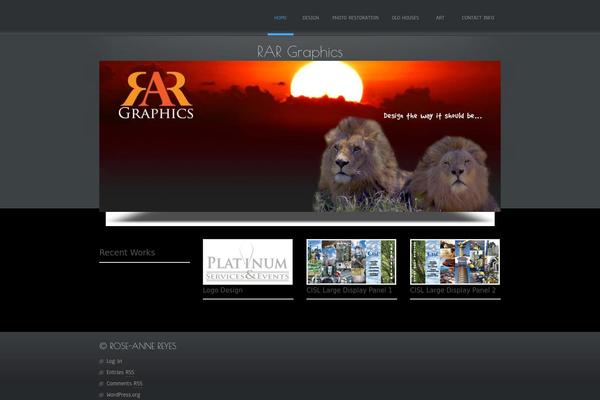Visit the WordPress.org footer link
The image size is (600, 400).
123,395
